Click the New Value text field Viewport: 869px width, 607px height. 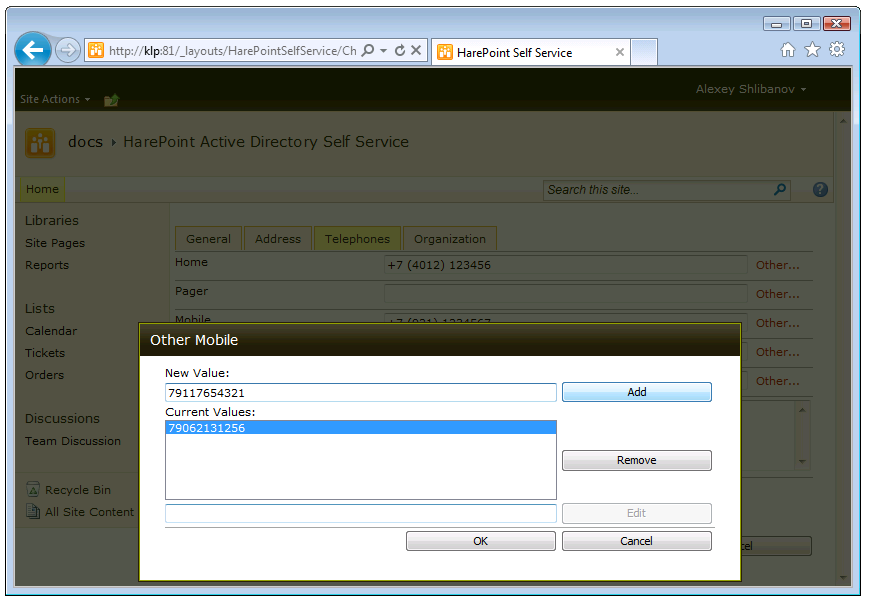click(360, 393)
